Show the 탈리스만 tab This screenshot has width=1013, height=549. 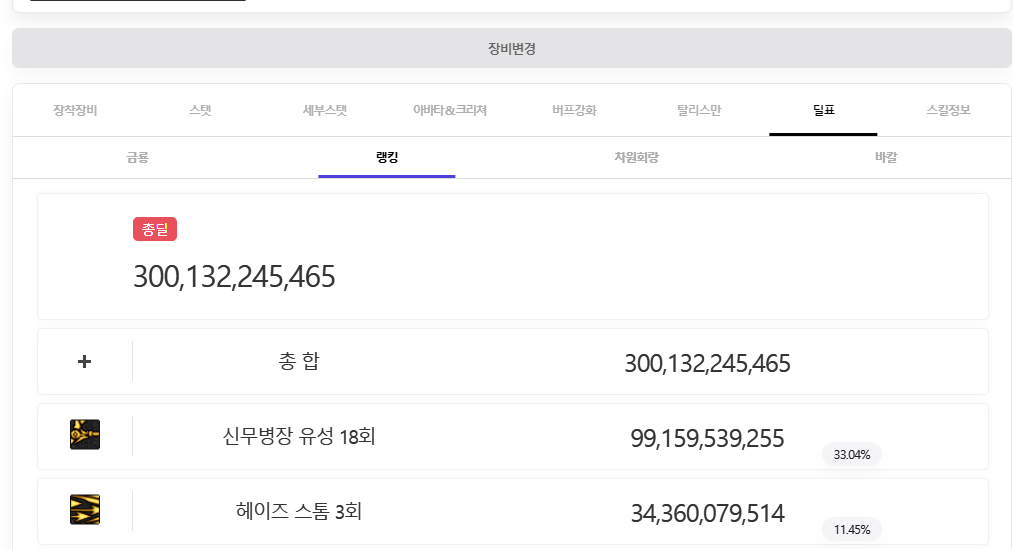pyautogui.click(x=699, y=110)
